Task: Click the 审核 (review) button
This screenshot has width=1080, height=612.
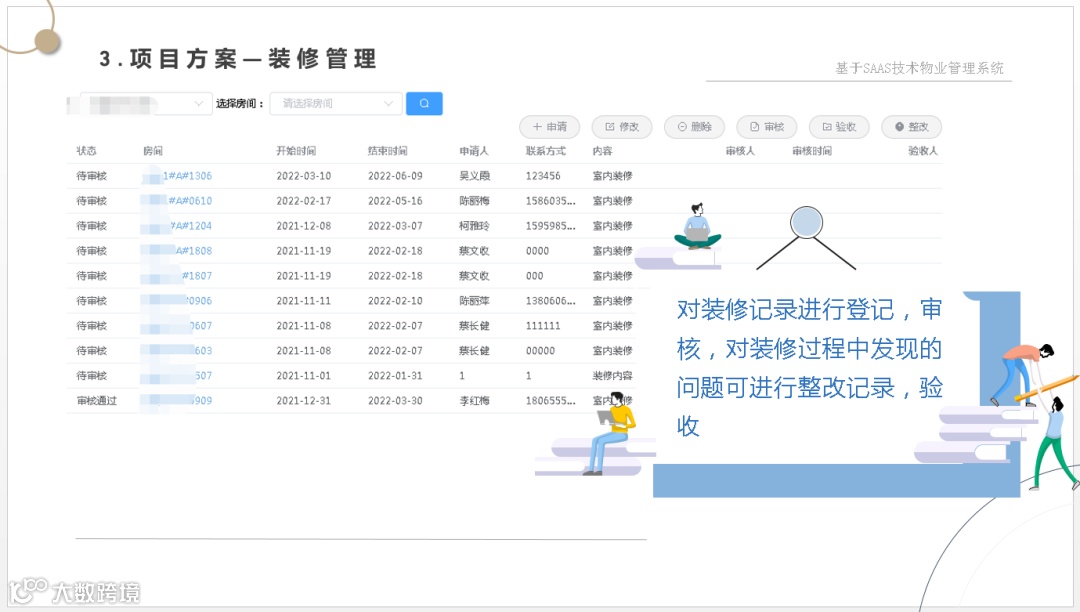Action: coord(767,127)
